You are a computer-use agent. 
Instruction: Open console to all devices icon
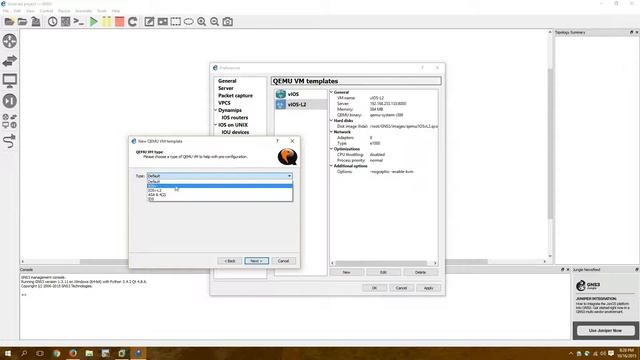click(79, 22)
